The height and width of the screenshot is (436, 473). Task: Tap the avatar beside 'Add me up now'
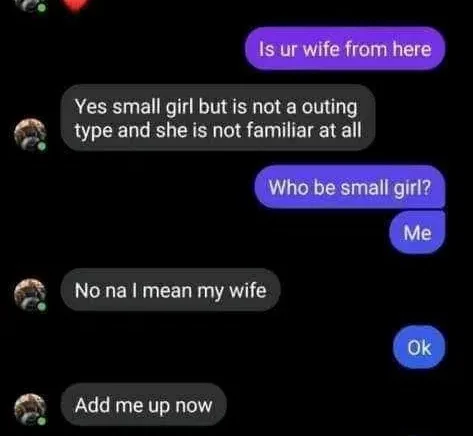30,410
